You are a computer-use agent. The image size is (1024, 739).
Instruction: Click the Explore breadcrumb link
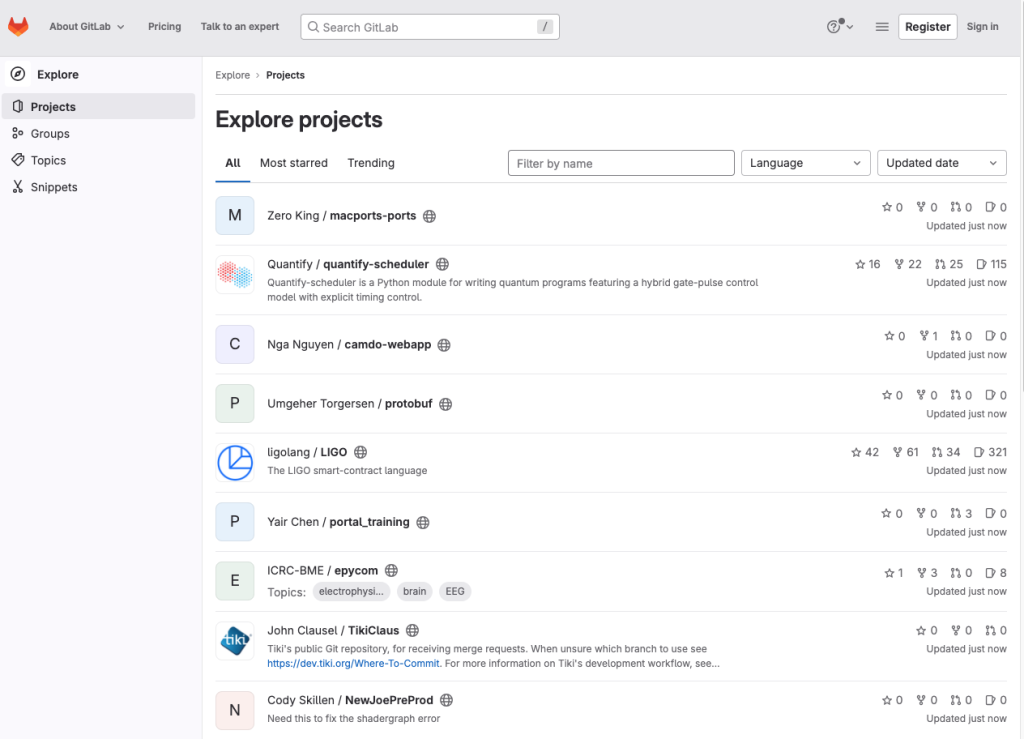click(x=232, y=75)
